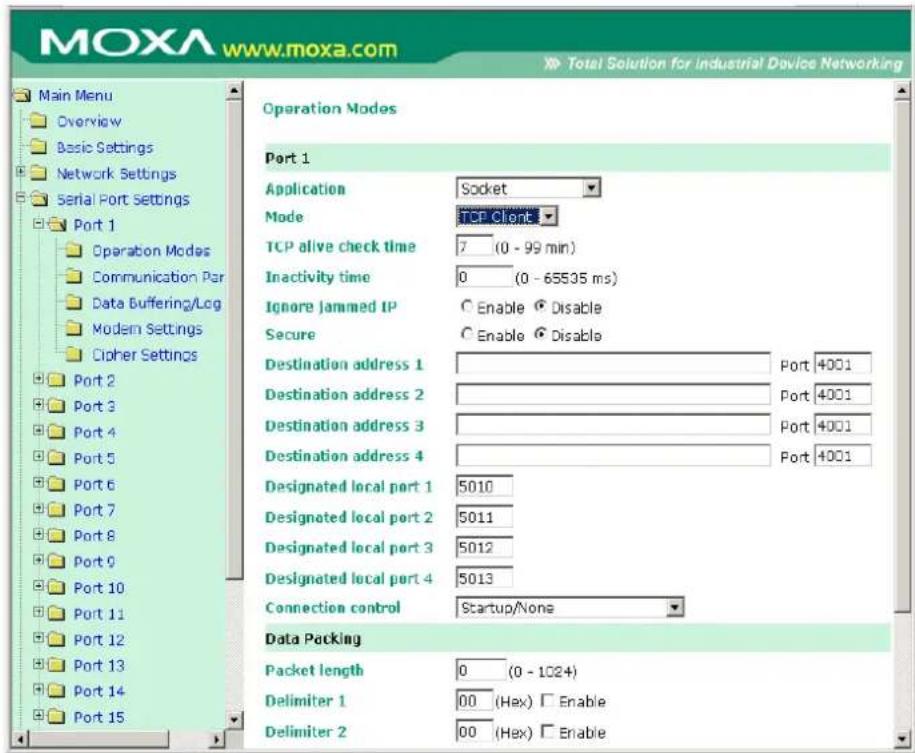Screen dimensions: 915x753
Task: Collapse the Port 1 tree node
Action: point(39,223)
